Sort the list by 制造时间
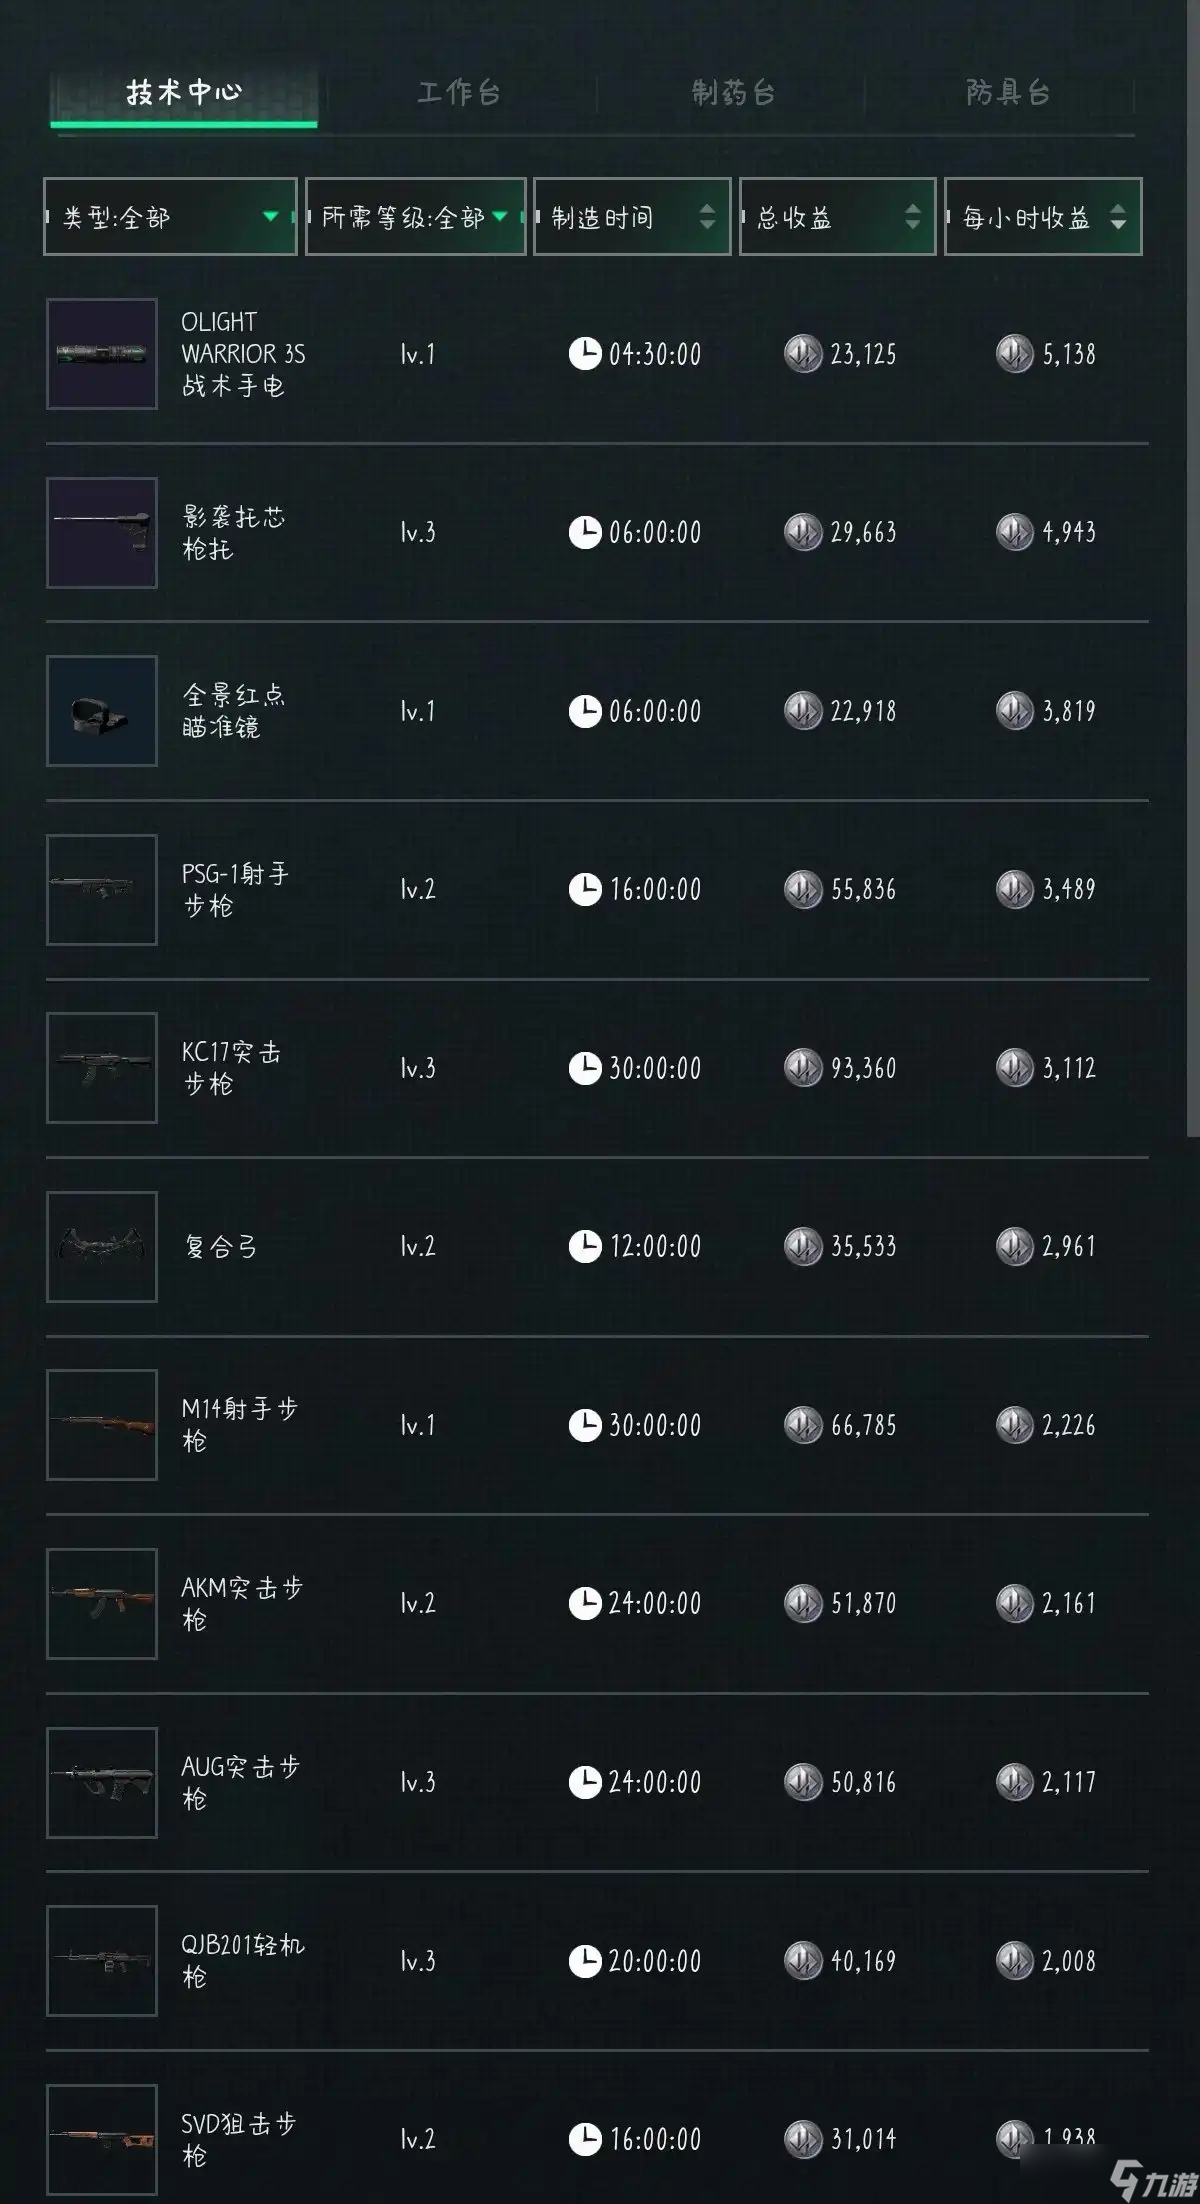The height and width of the screenshot is (2204, 1200). [x=632, y=217]
